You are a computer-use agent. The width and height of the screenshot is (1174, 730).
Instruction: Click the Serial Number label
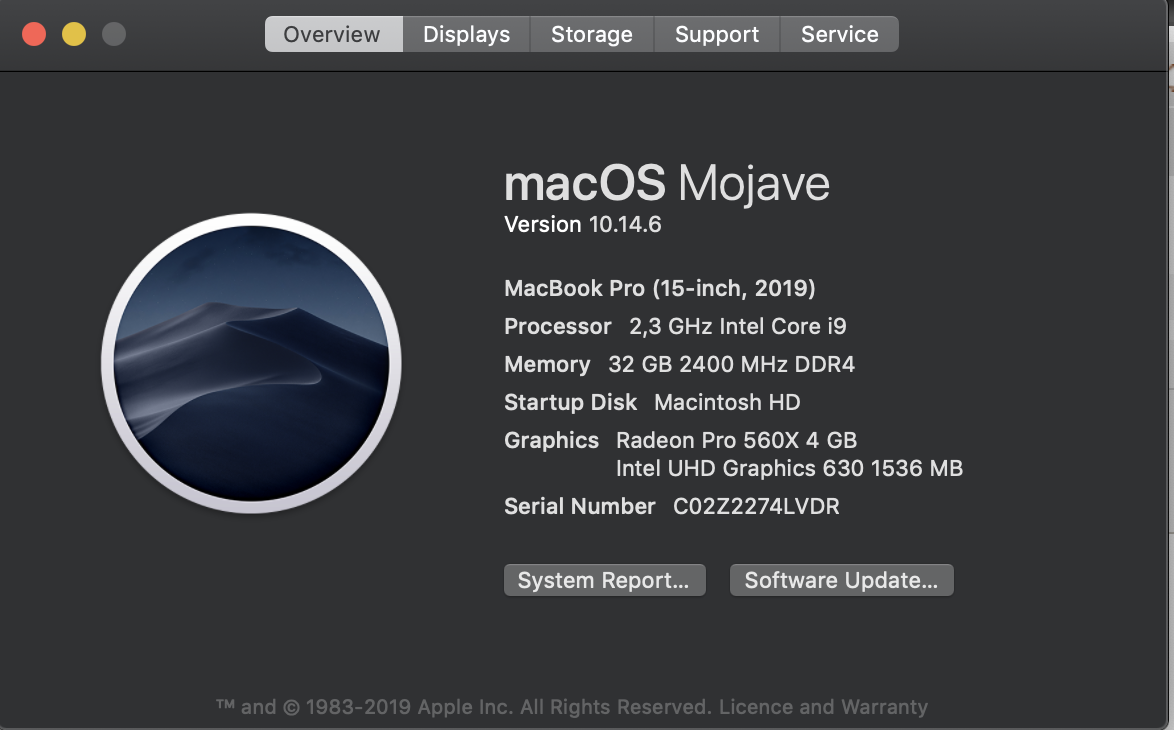(580, 506)
